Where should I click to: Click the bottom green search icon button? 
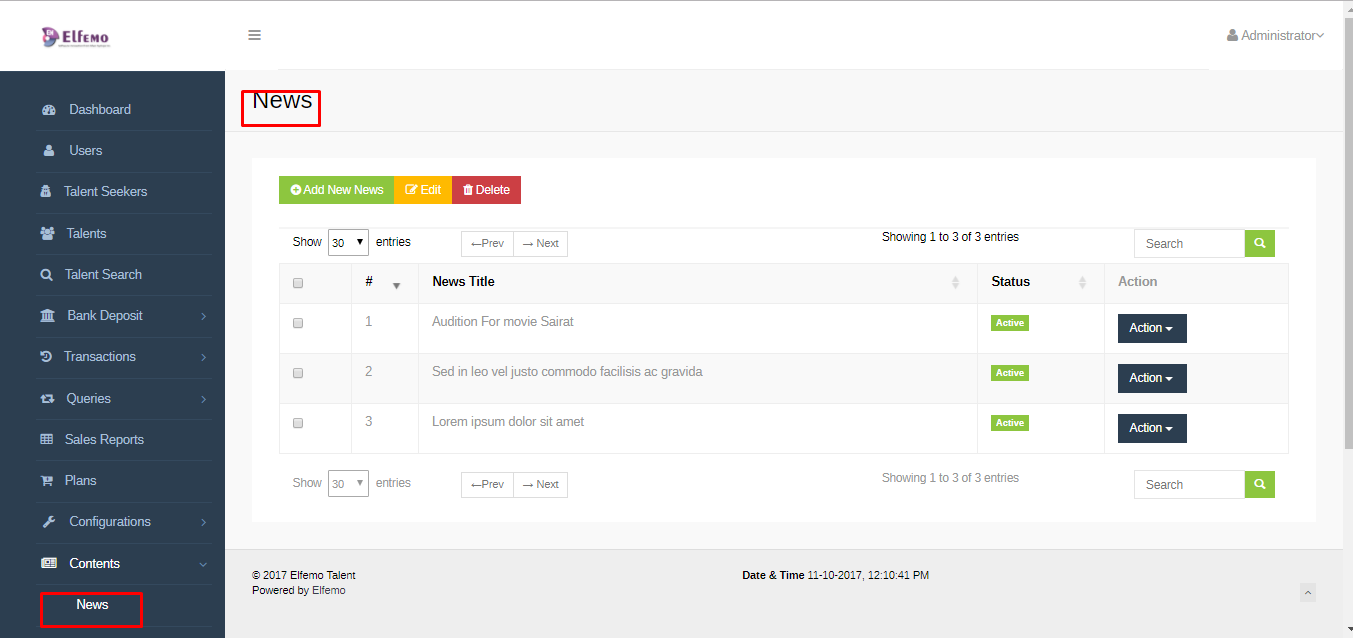coord(1260,484)
